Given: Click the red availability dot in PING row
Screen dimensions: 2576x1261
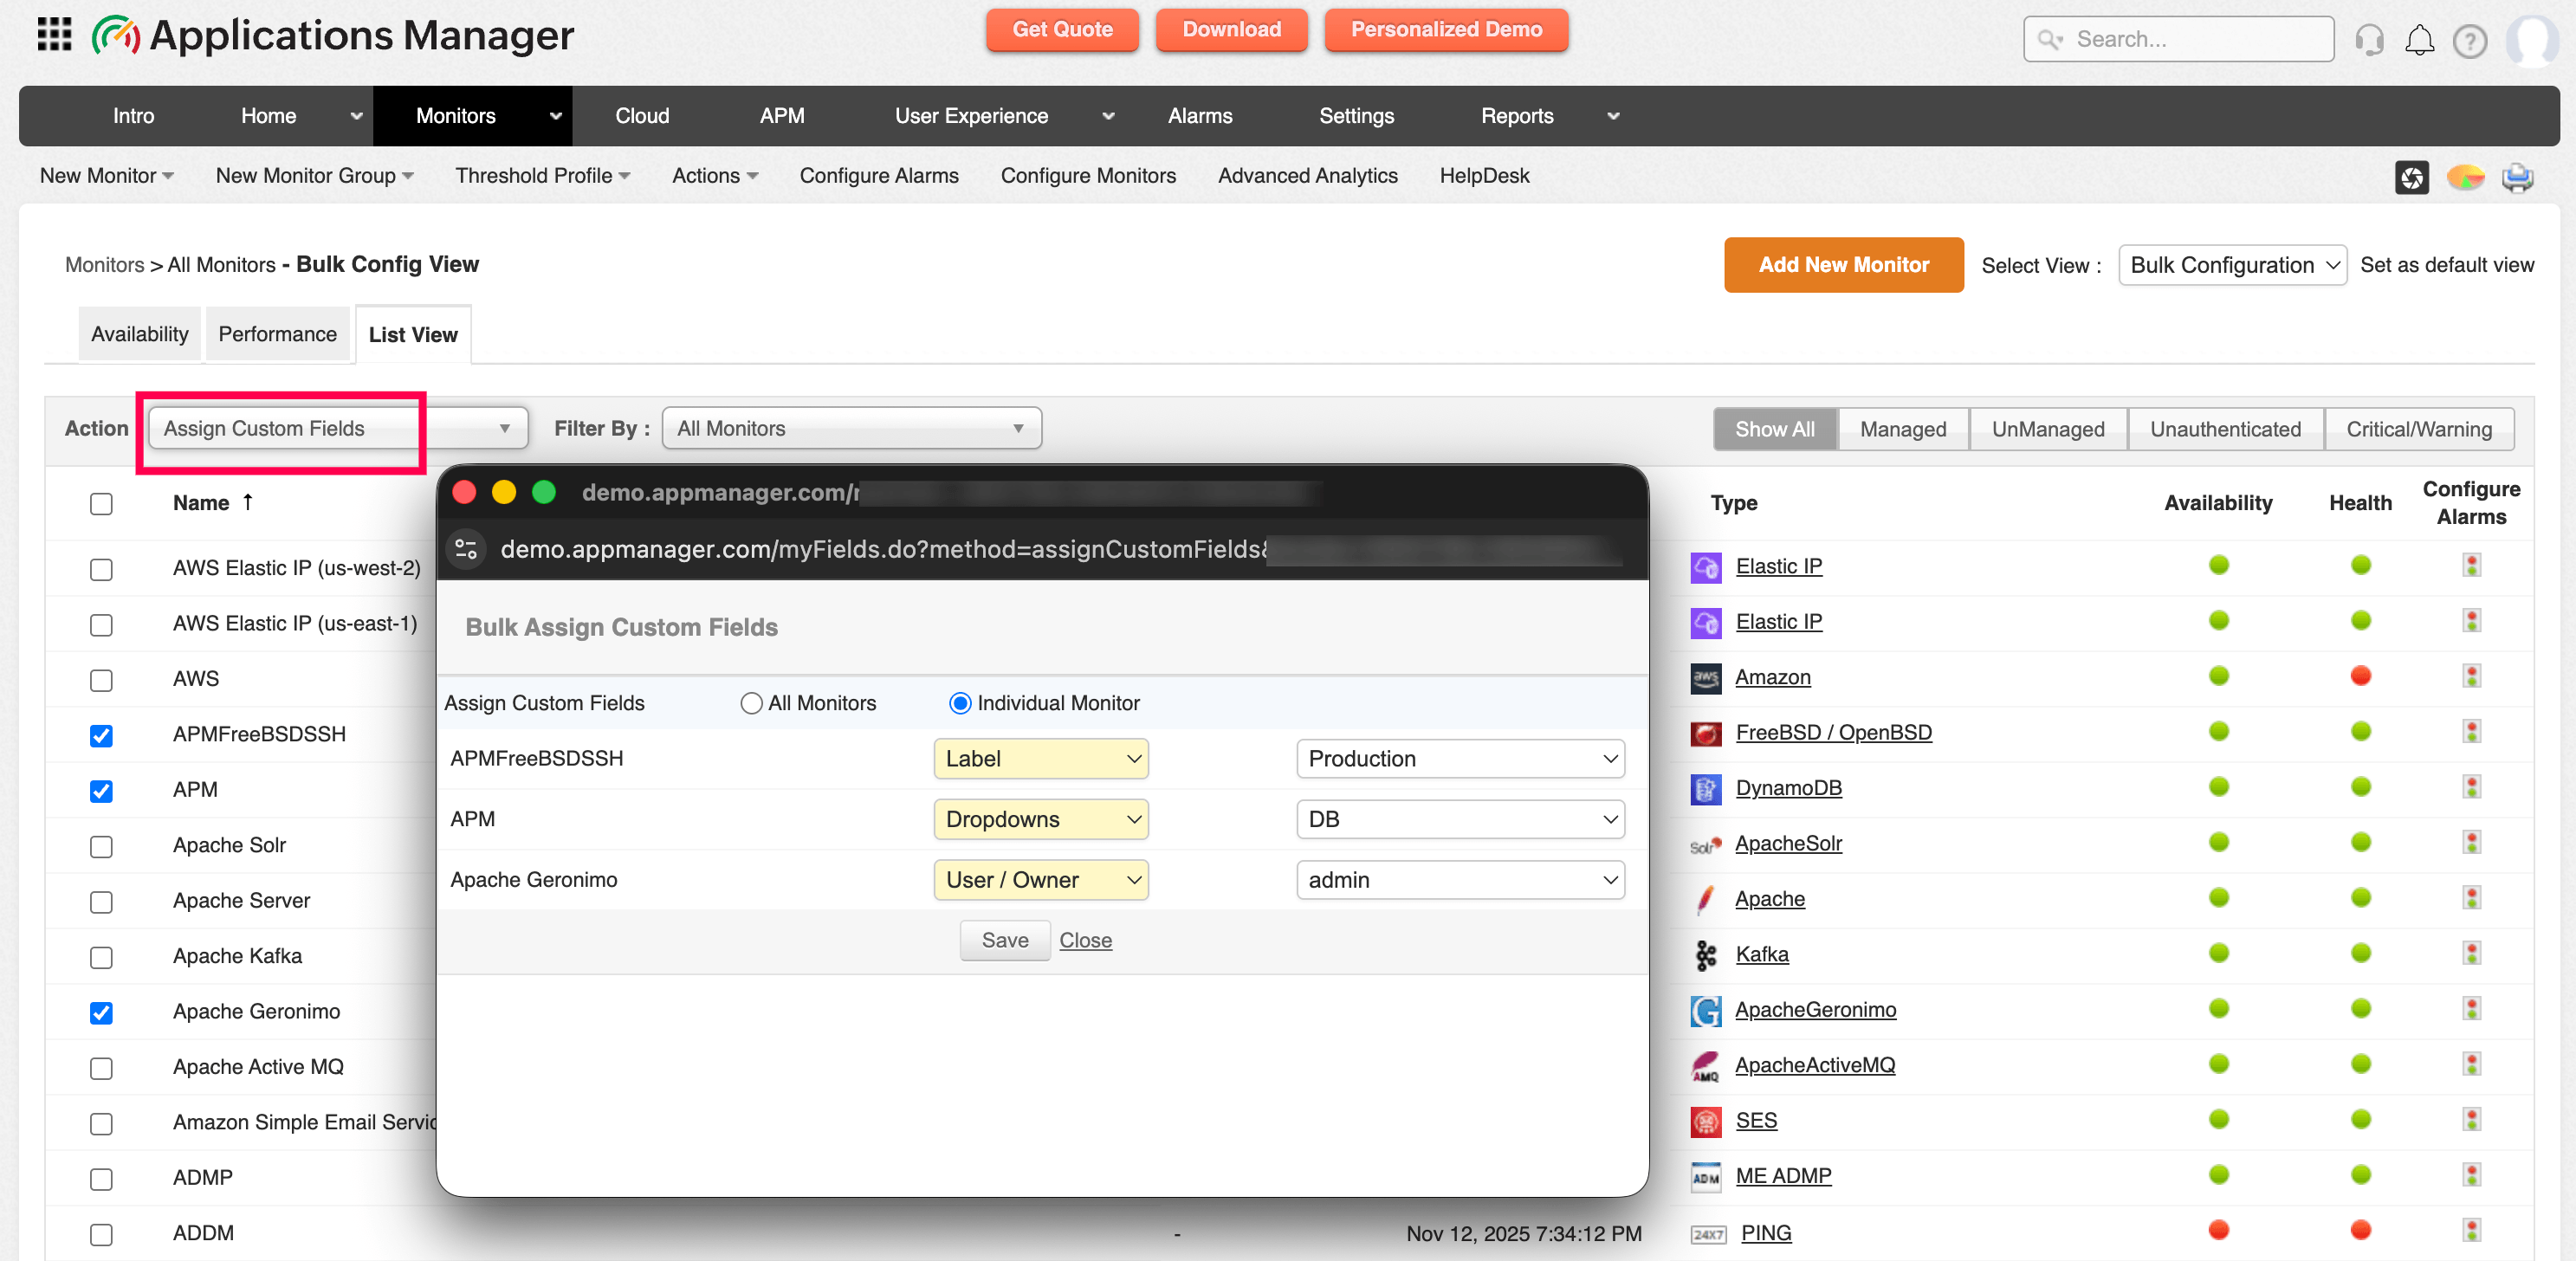Looking at the screenshot, I should click(2218, 1230).
